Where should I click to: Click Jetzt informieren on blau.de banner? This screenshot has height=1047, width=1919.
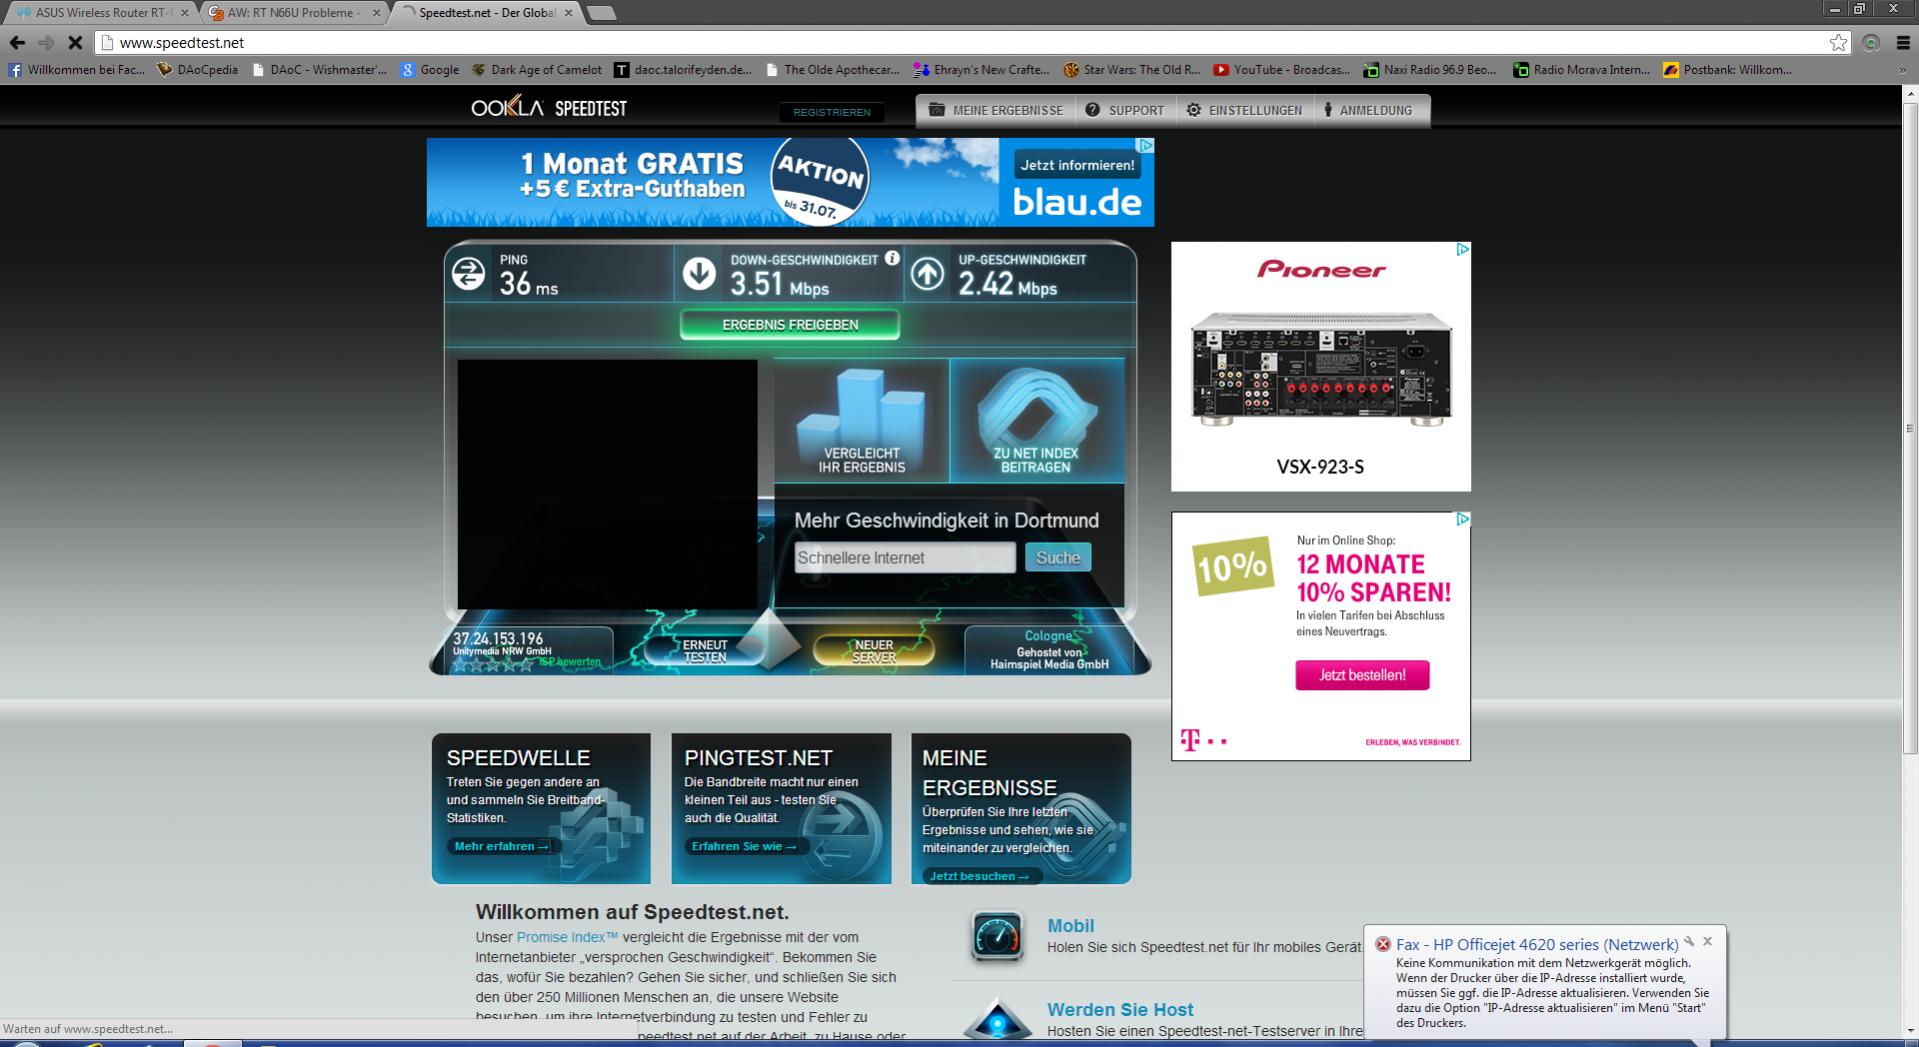(x=1077, y=165)
